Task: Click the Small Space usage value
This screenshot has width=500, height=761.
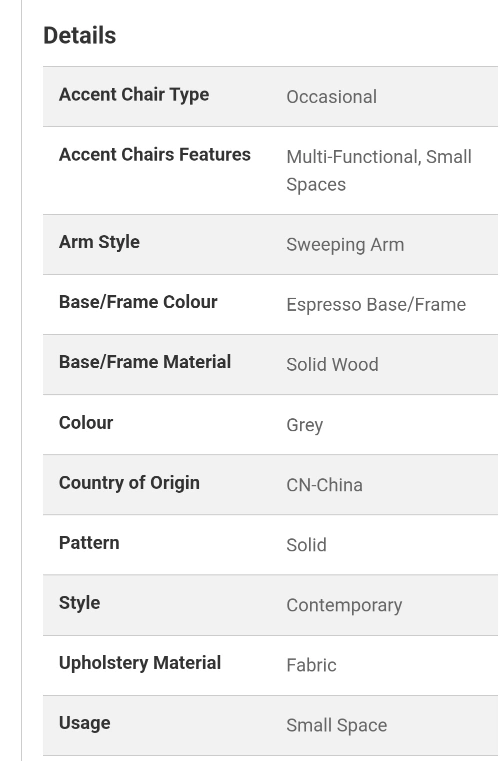Action: tap(337, 726)
